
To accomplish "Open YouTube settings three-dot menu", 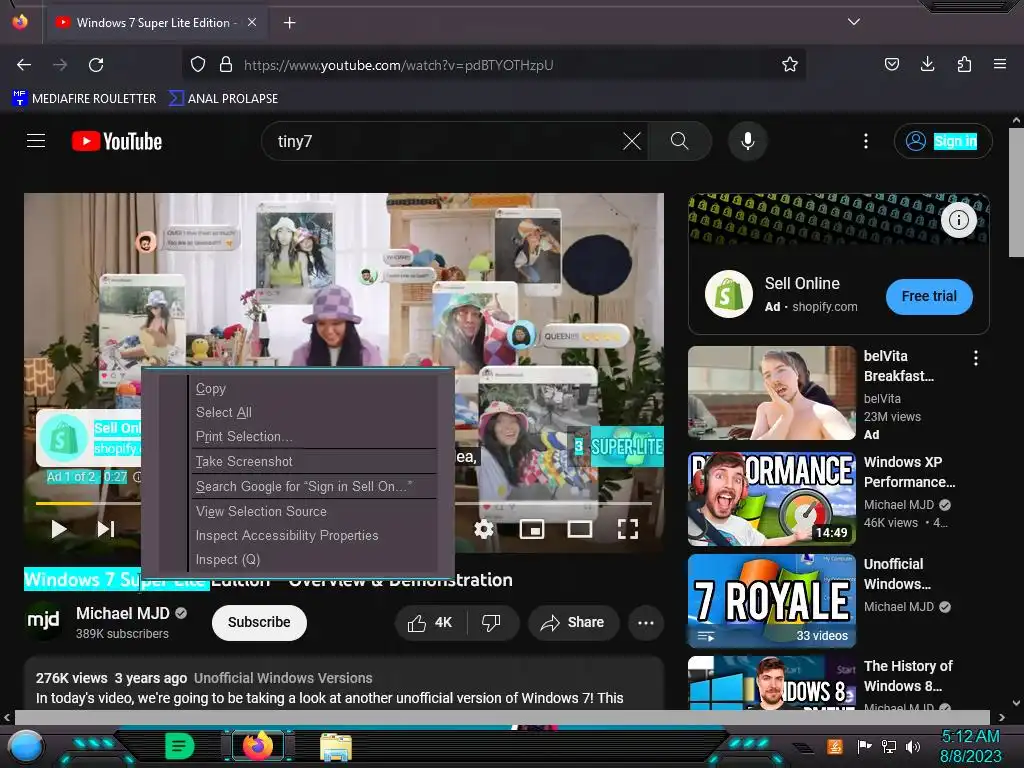I will pos(866,141).
